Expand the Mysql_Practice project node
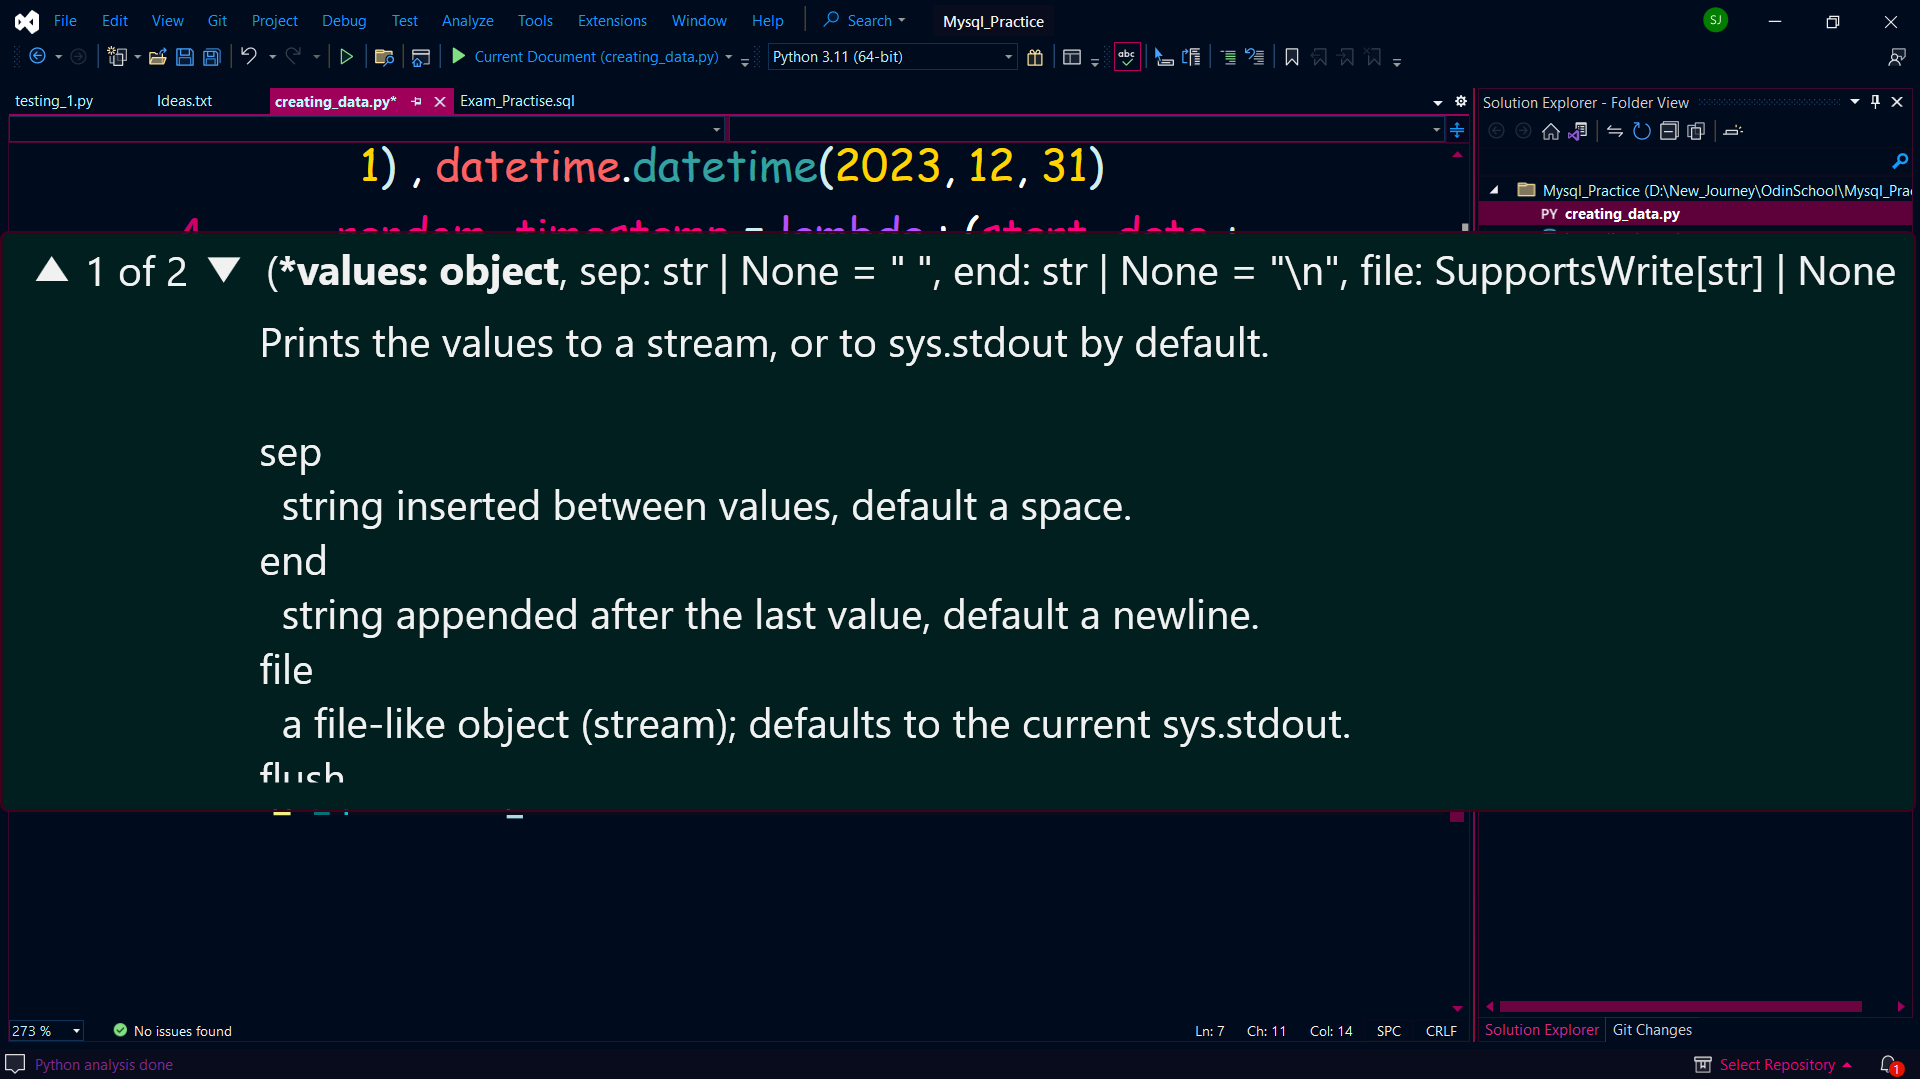 click(x=1493, y=190)
